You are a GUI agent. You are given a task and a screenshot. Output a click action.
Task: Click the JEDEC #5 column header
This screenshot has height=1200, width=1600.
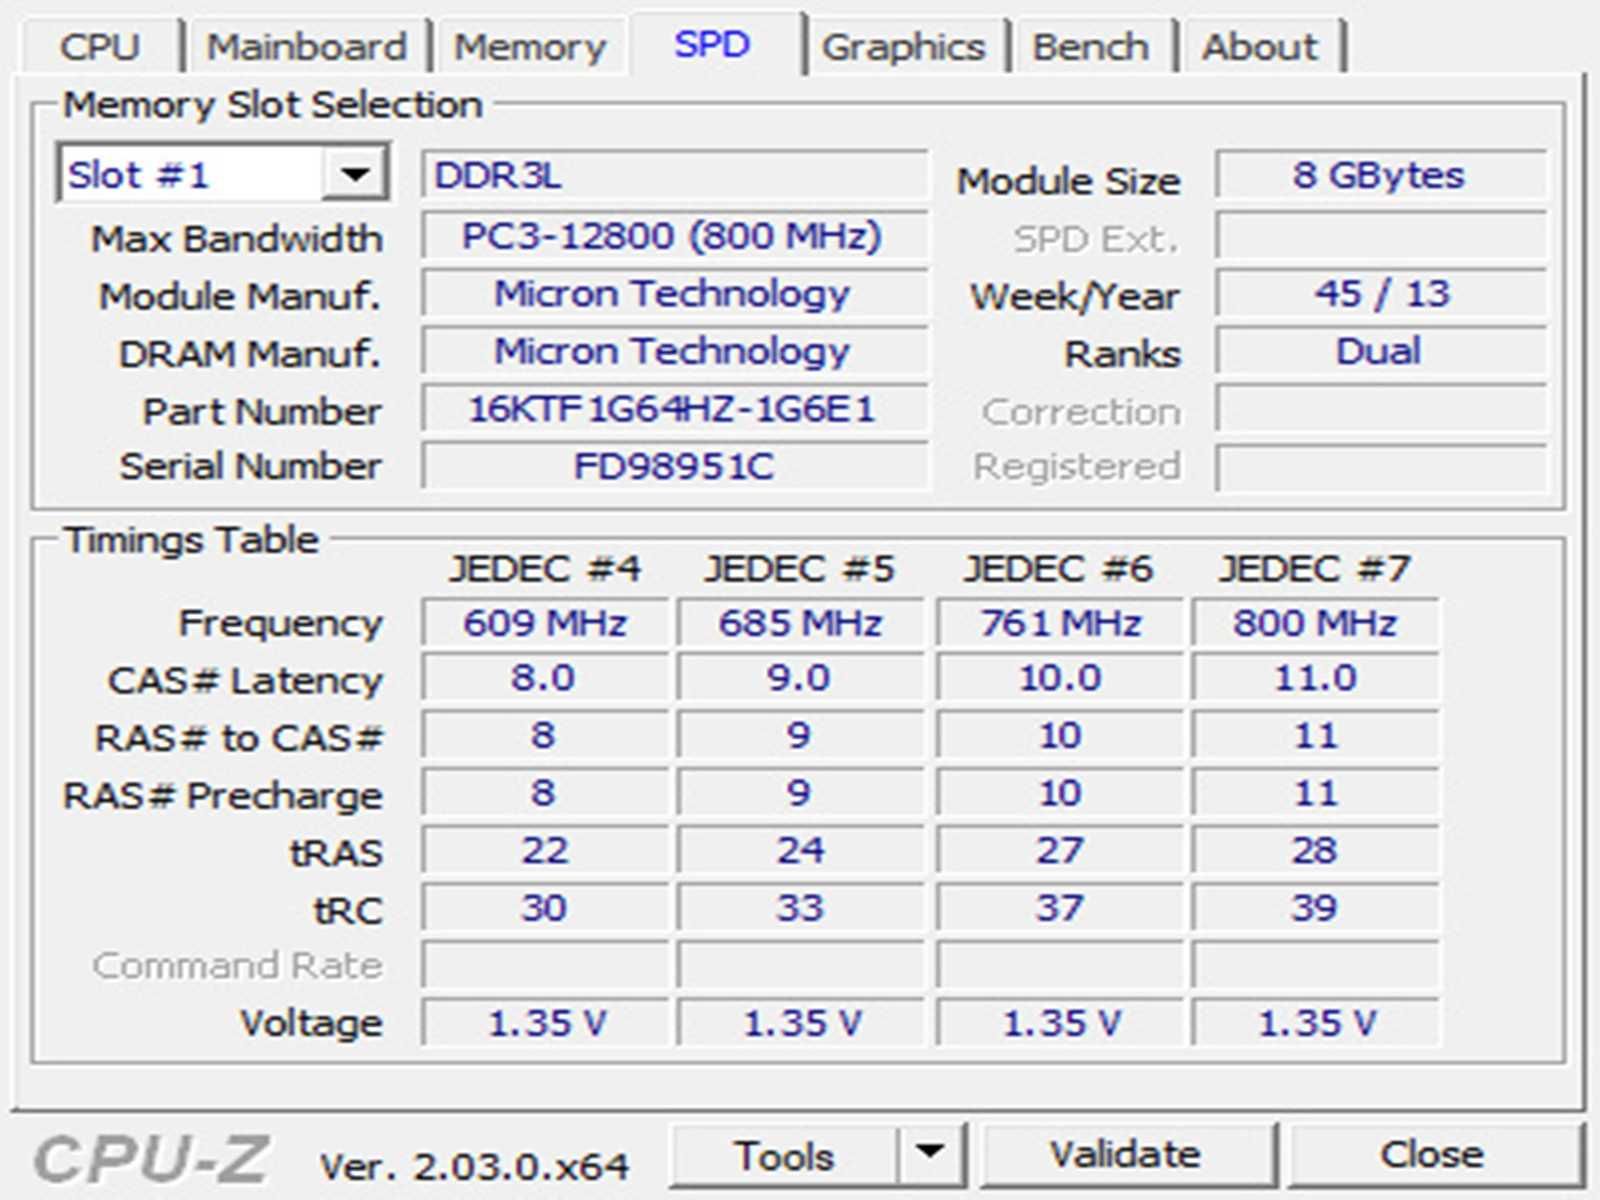(x=800, y=569)
